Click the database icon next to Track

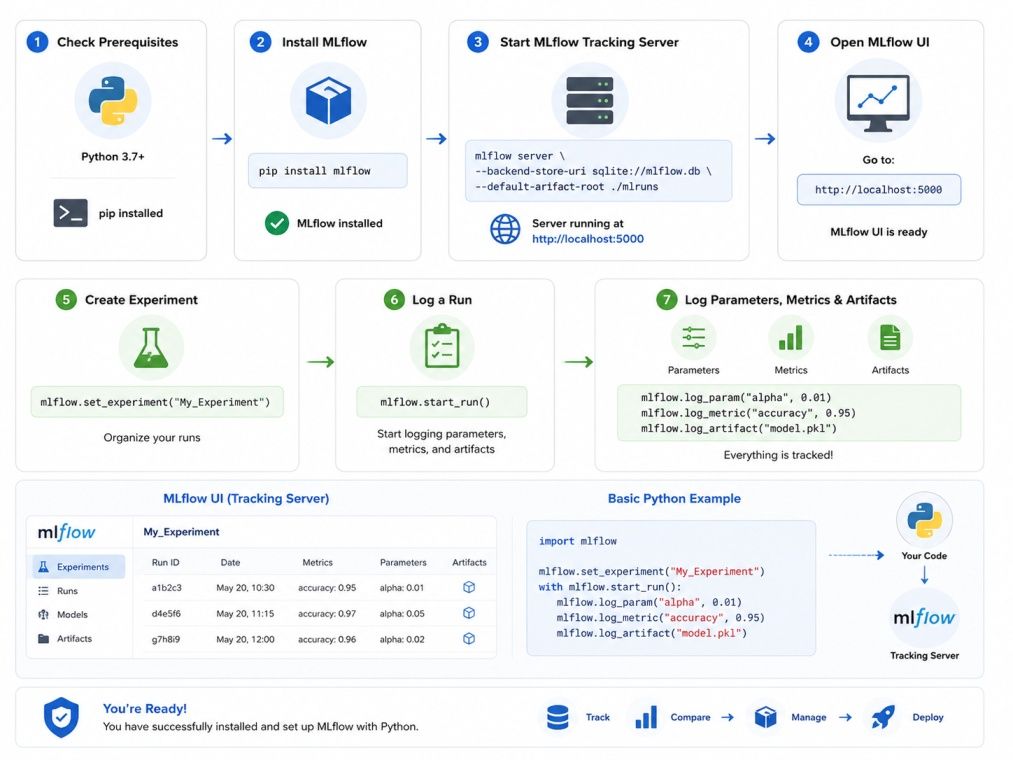(x=558, y=717)
